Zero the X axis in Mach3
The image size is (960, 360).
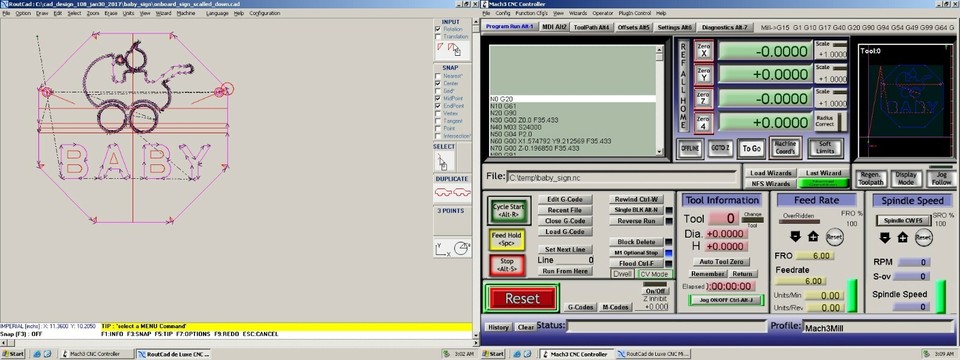pyautogui.click(x=703, y=51)
